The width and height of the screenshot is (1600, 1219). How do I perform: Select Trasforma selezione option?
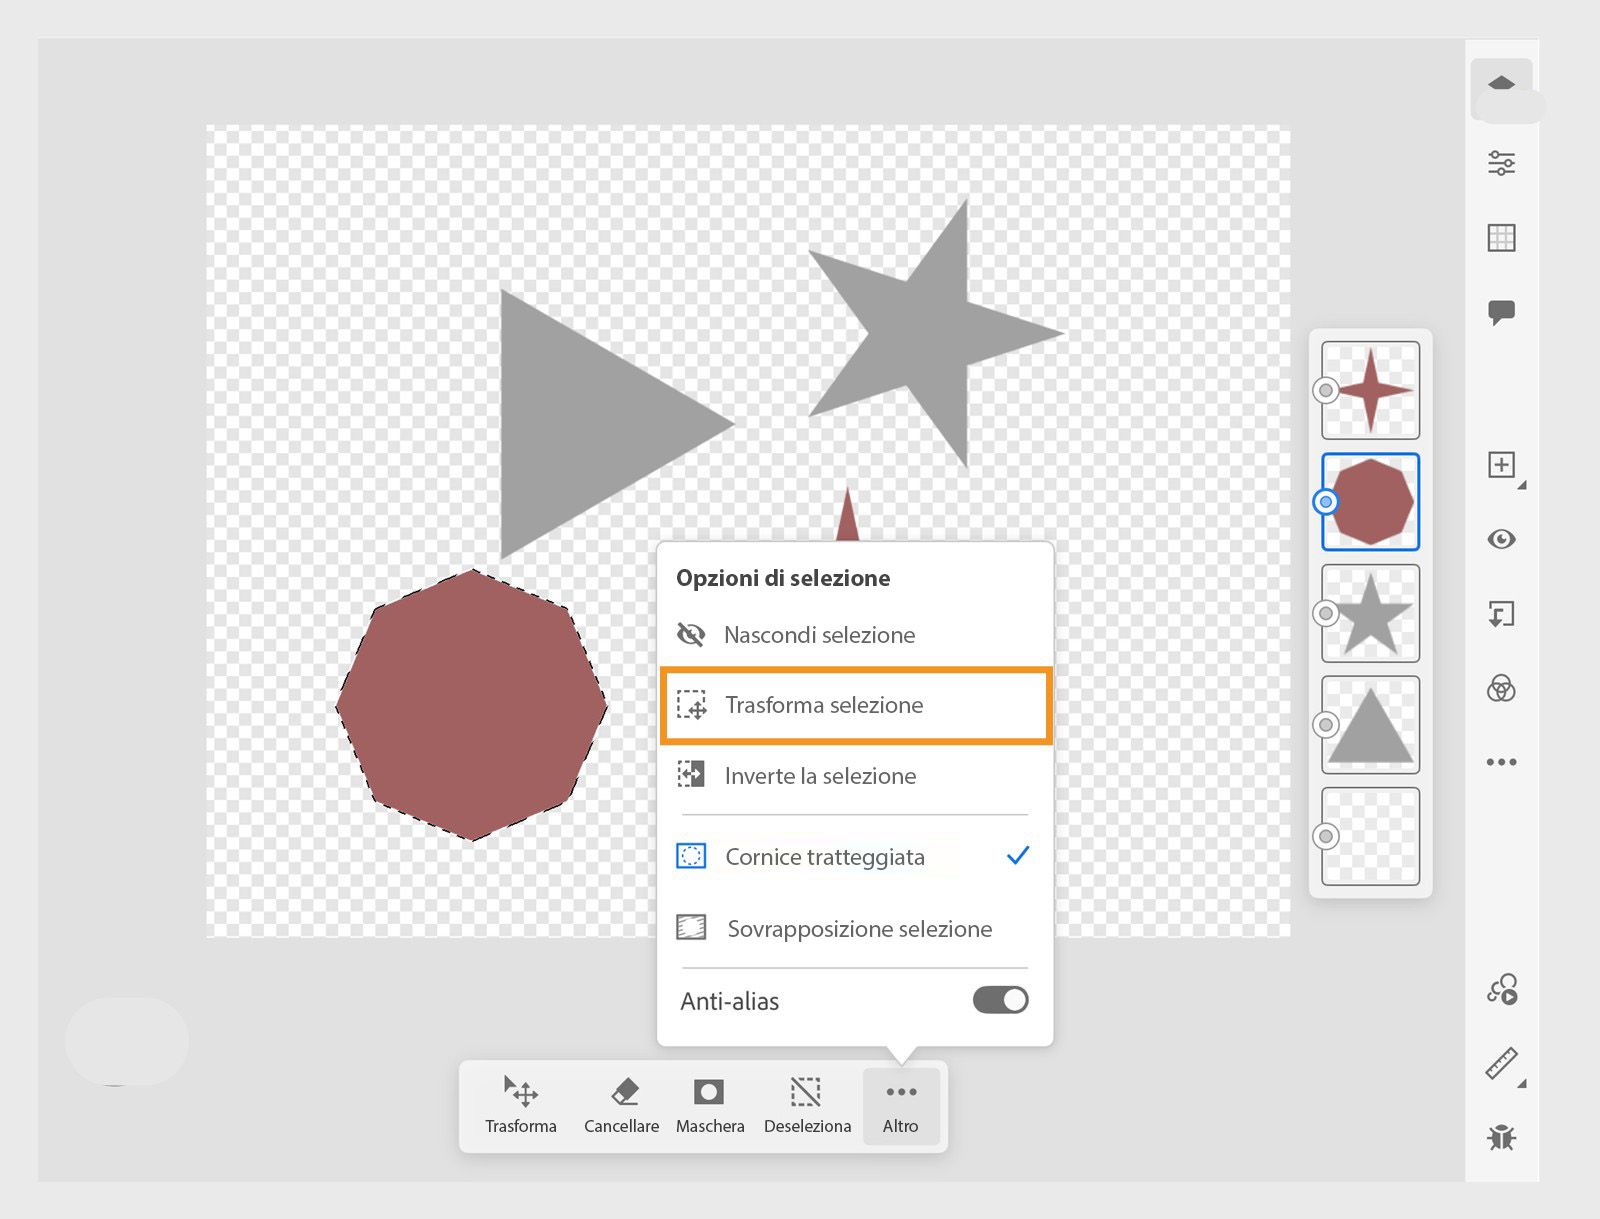click(855, 705)
